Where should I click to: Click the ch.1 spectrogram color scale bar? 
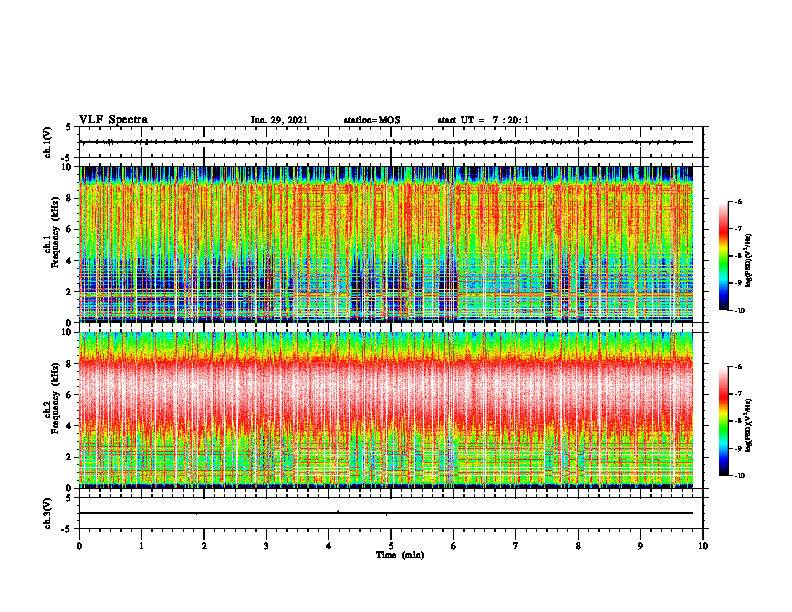coord(723,256)
